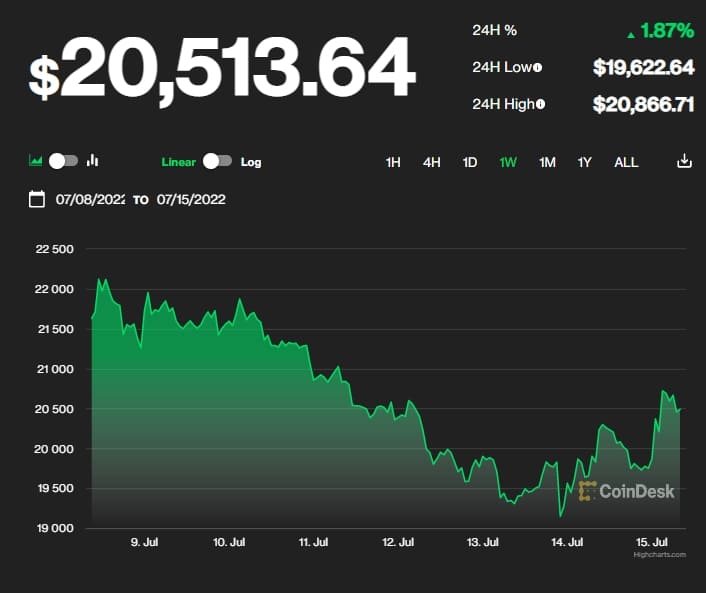Click the green up-arrow change indicator
Screen dimensions: 706x593
click(x=631, y=35)
